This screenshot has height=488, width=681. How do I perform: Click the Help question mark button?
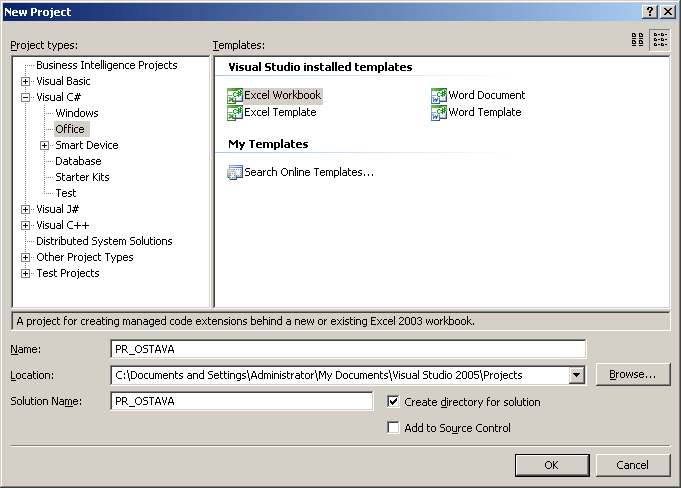[x=650, y=12]
